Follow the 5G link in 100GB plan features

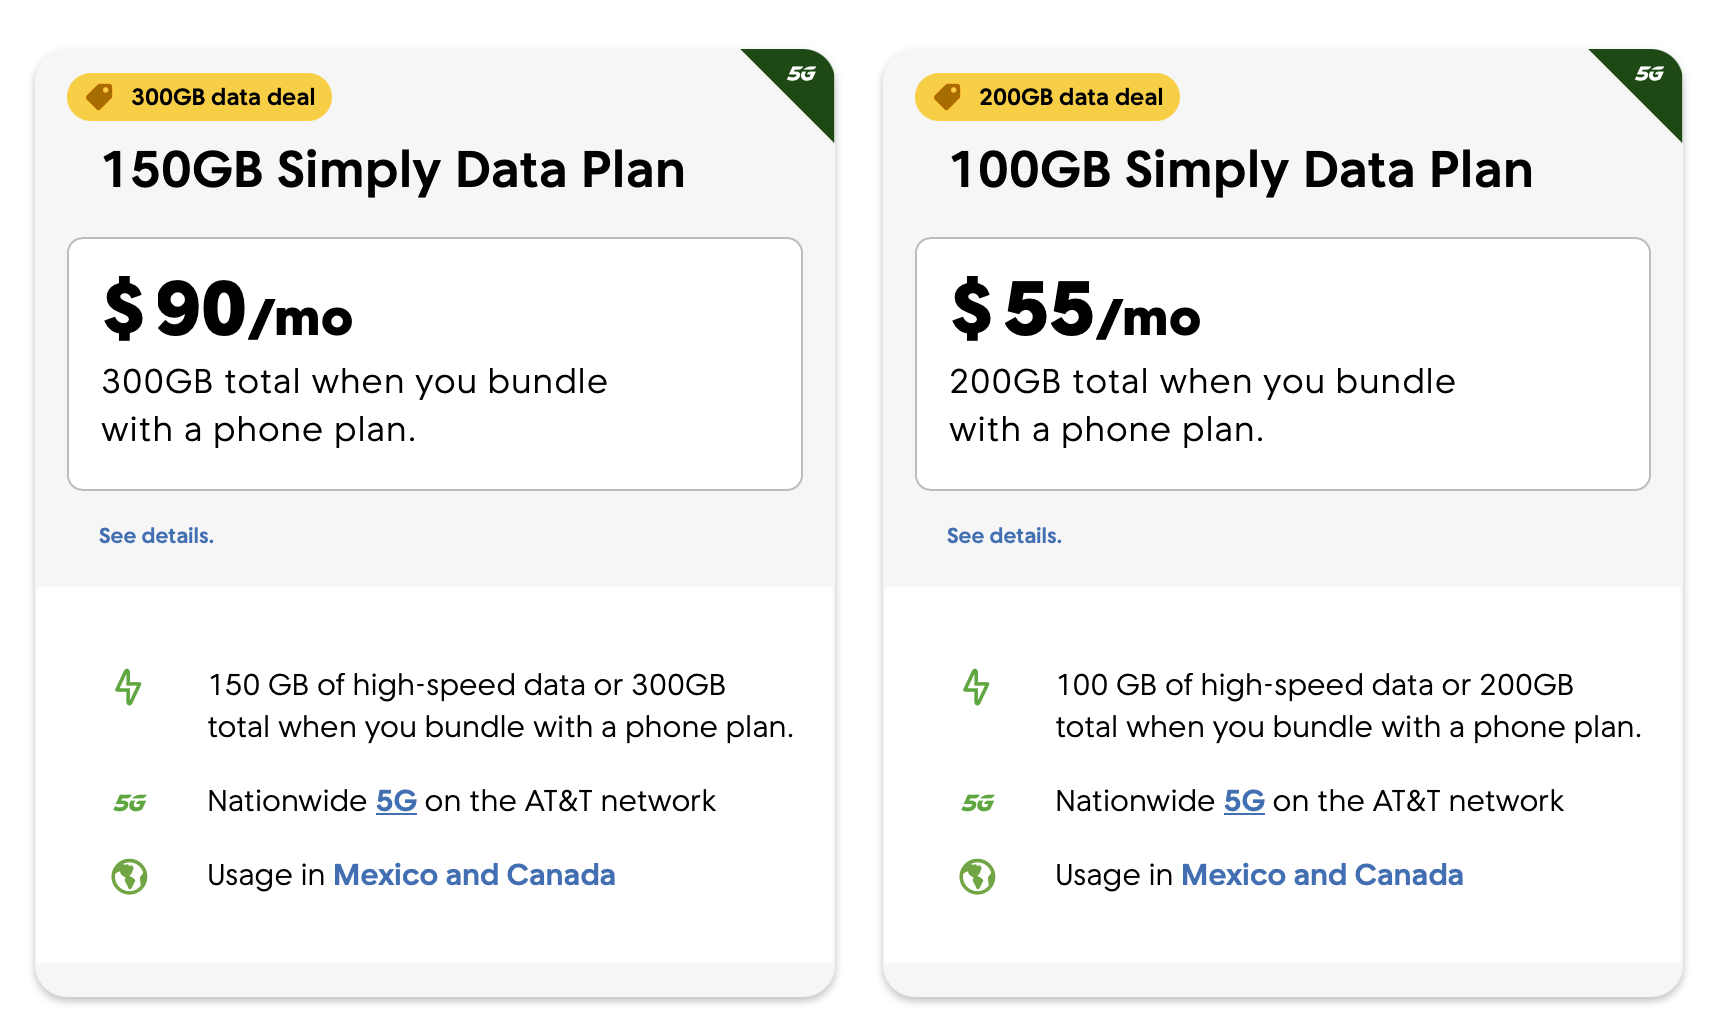(x=1244, y=801)
